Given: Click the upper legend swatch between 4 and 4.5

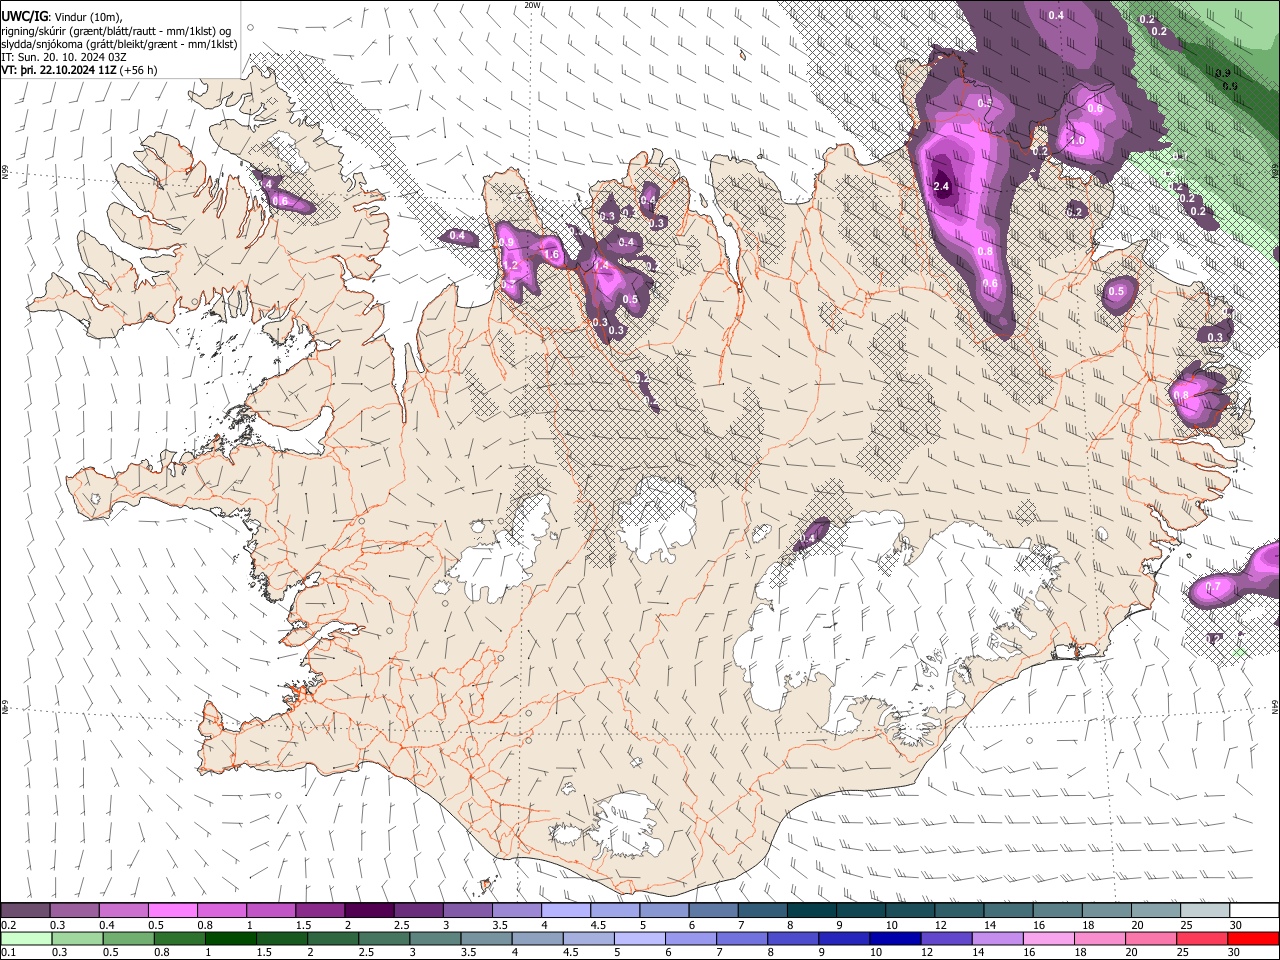Looking at the screenshot, I should click(566, 911).
